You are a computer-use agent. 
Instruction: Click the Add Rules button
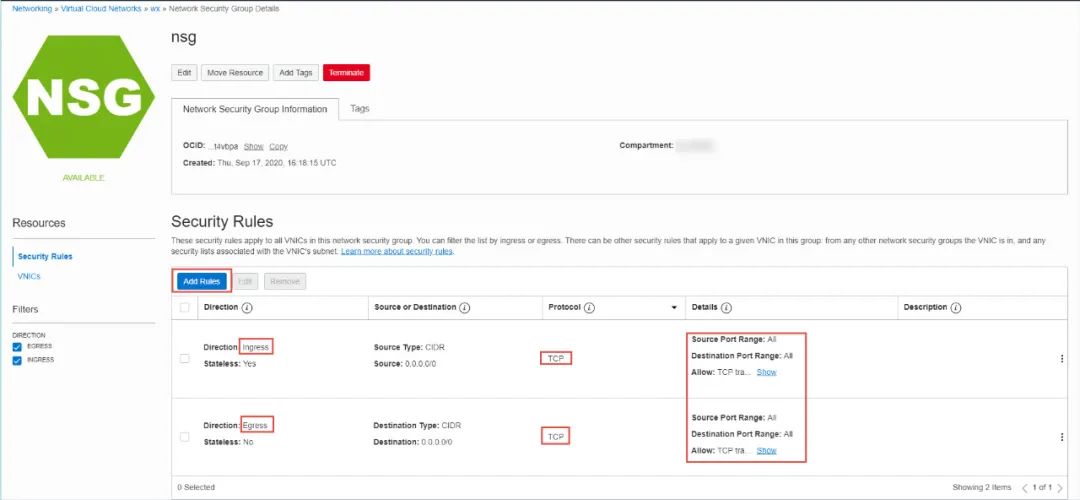[x=201, y=282]
